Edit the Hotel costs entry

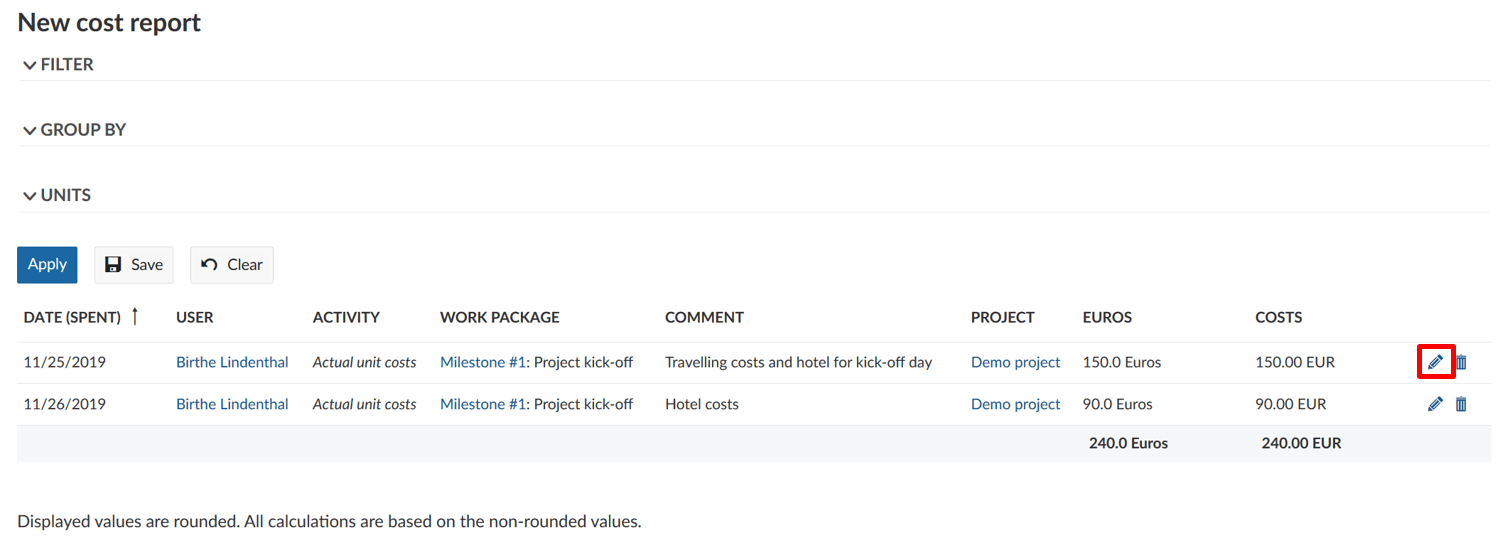point(1435,404)
